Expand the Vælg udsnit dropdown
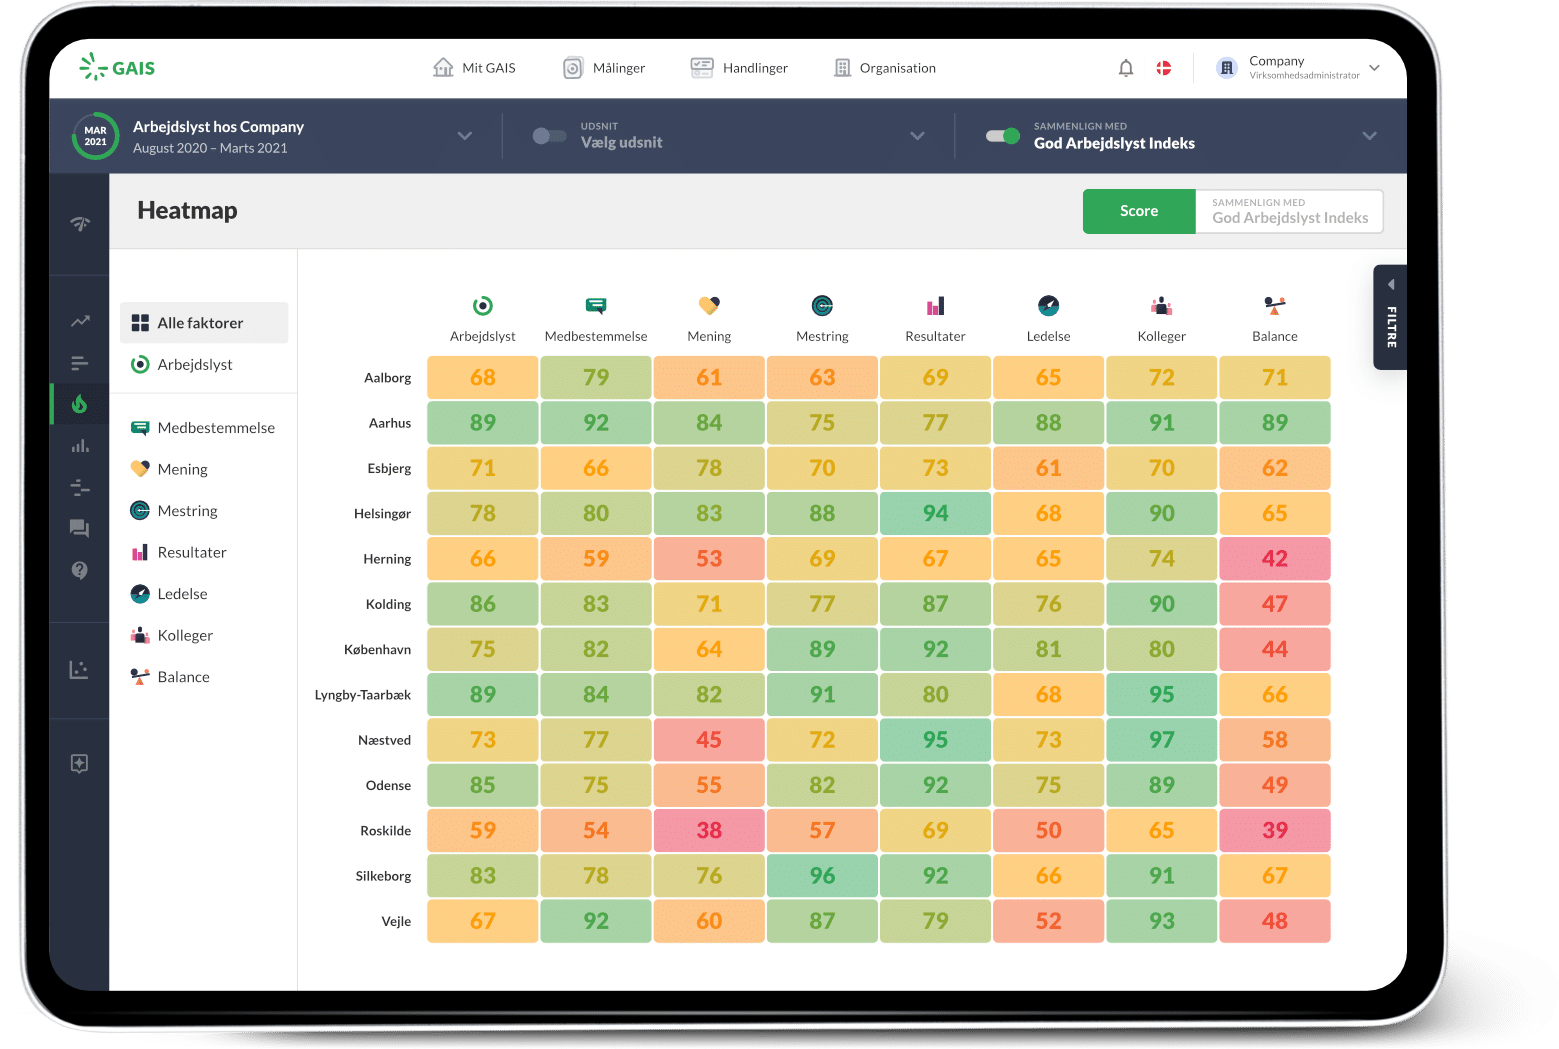This screenshot has width=1559, height=1049. (917, 136)
